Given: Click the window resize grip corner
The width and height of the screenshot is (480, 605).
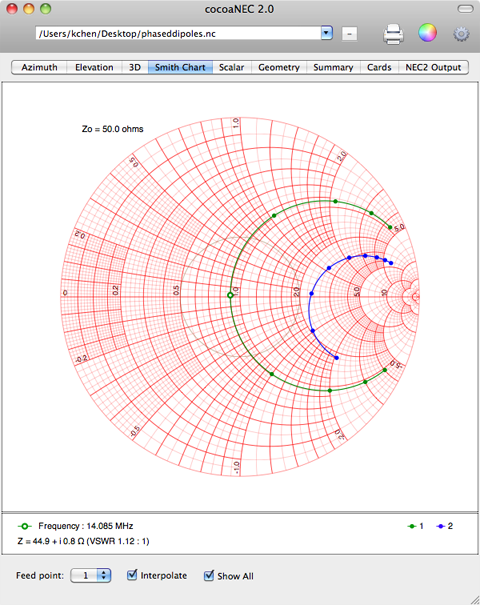Looking at the screenshot, I should point(474,599).
